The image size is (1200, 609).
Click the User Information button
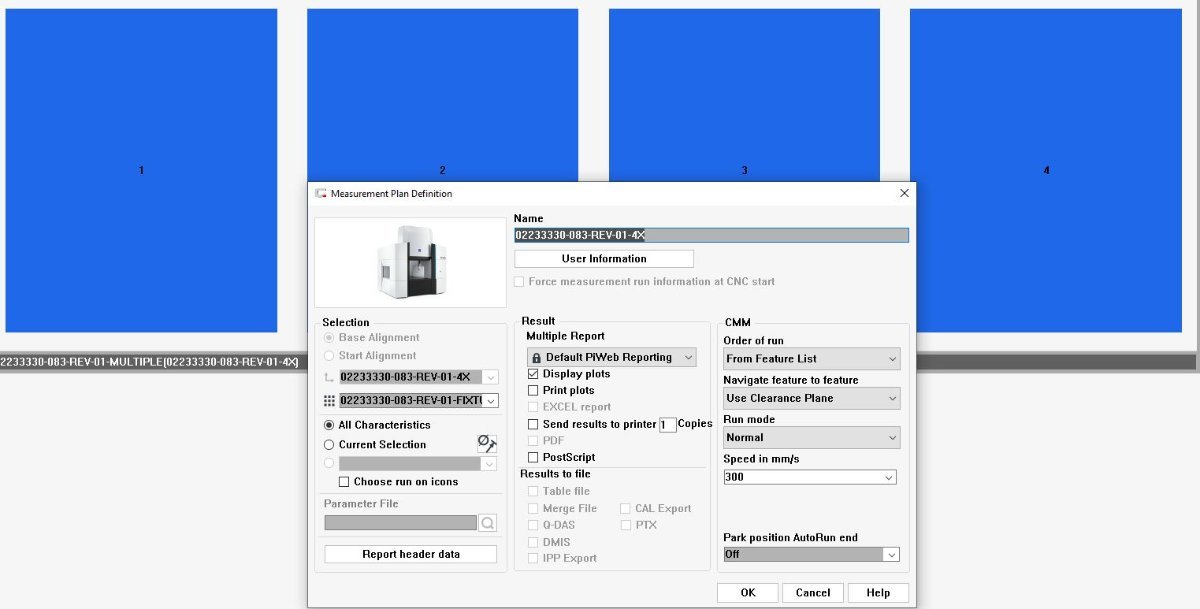click(604, 259)
